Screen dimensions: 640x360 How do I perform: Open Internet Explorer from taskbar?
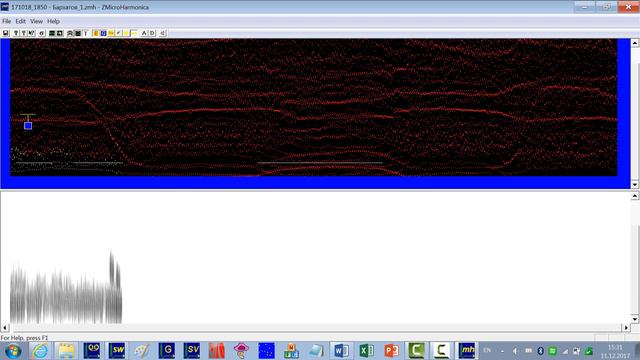click(x=40, y=351)
